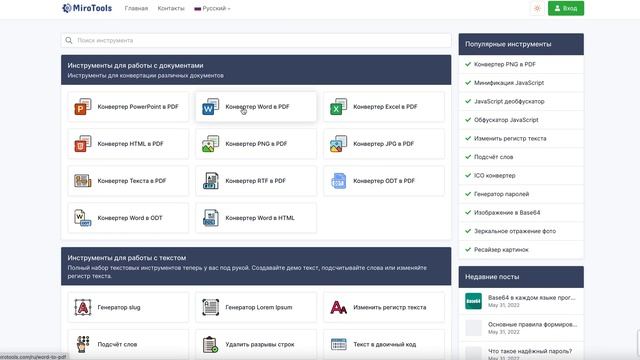Click the 'Конвертер Excel в PDF' card text

[x=385, y=107]
